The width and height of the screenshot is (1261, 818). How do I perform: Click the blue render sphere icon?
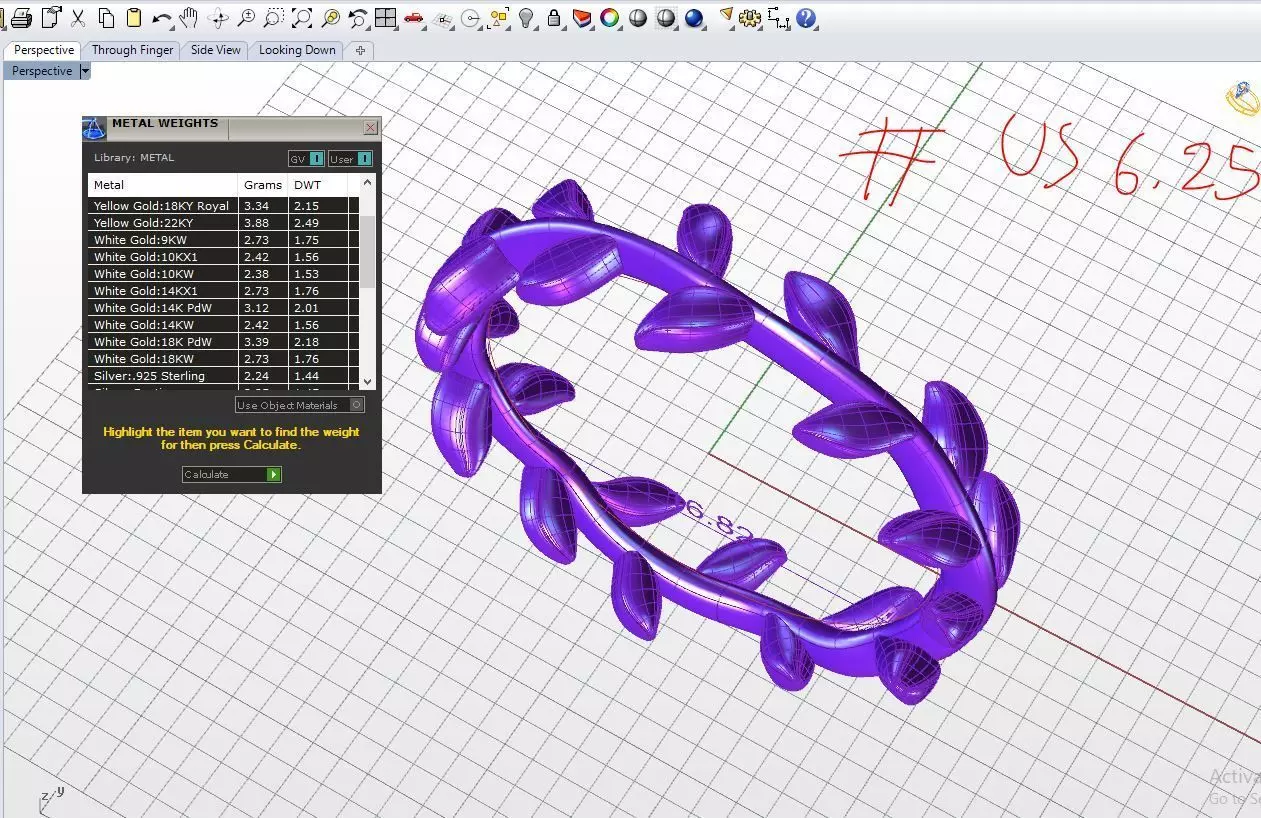693,18
